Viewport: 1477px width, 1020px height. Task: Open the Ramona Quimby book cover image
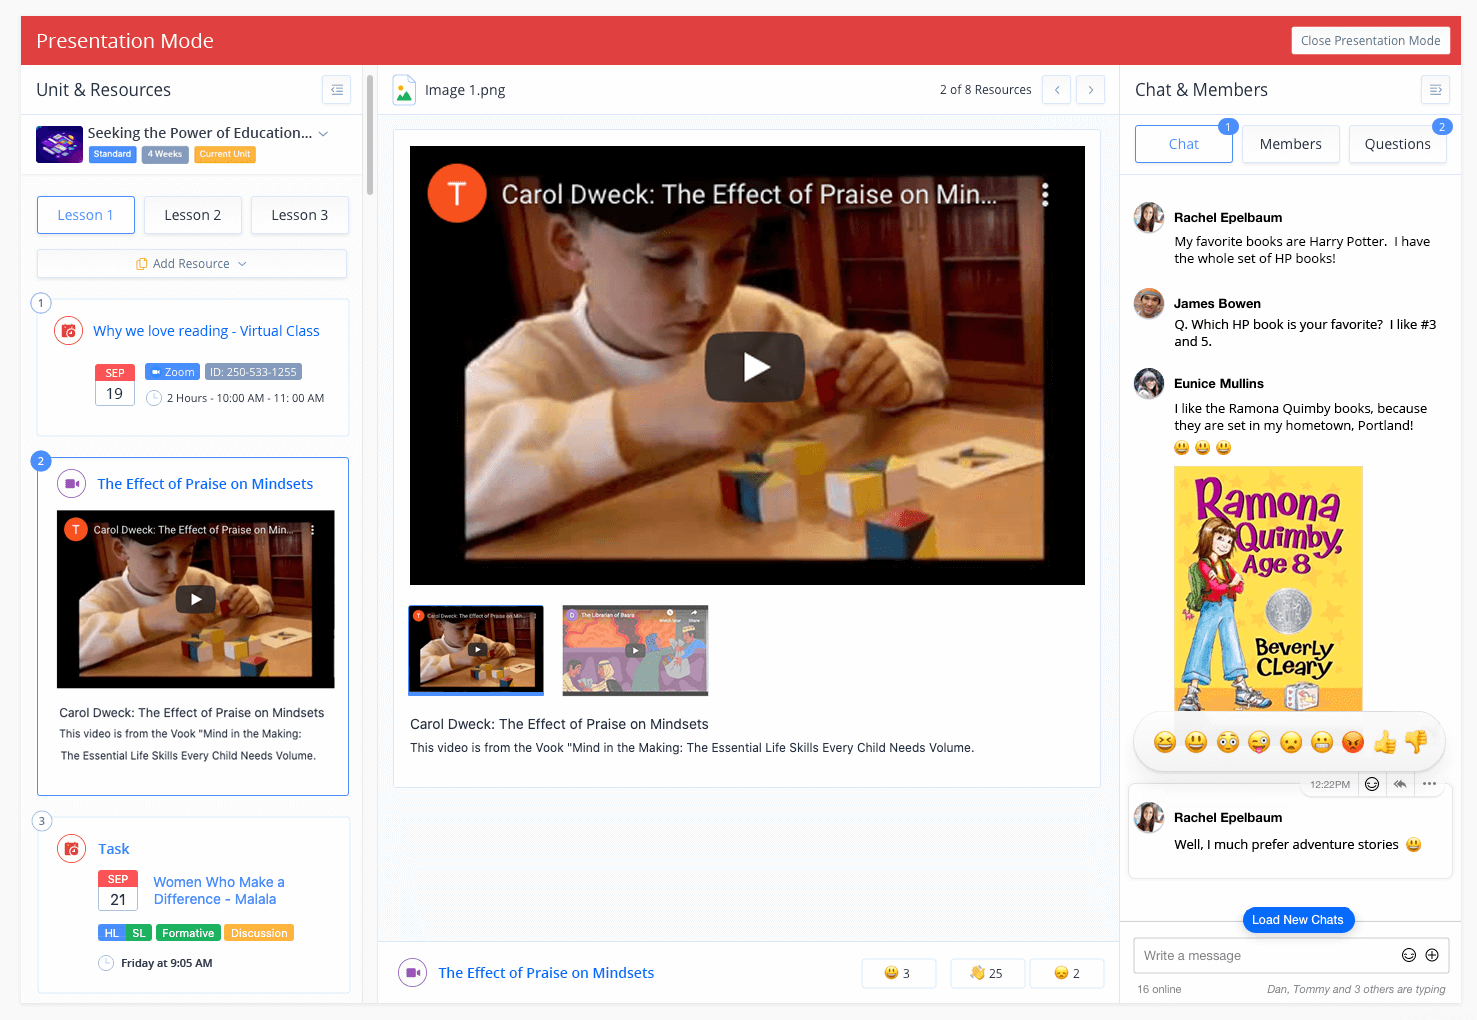click(x=1268, y=589)
